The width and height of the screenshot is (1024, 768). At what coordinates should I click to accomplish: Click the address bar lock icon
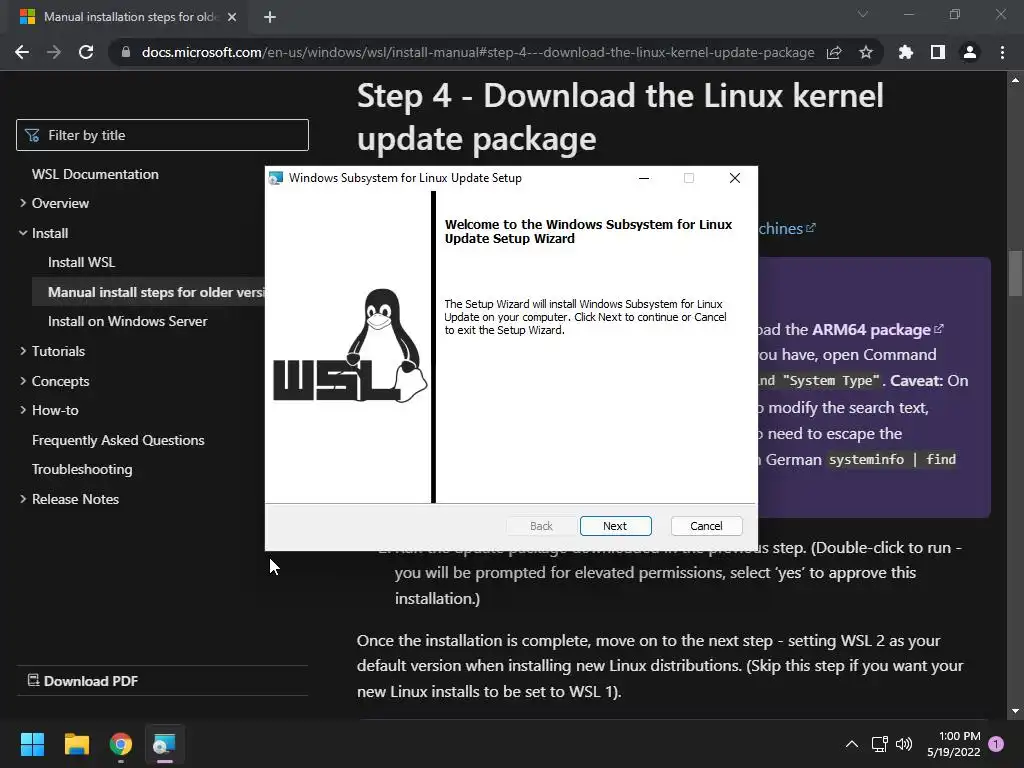[x=126, y=52]
